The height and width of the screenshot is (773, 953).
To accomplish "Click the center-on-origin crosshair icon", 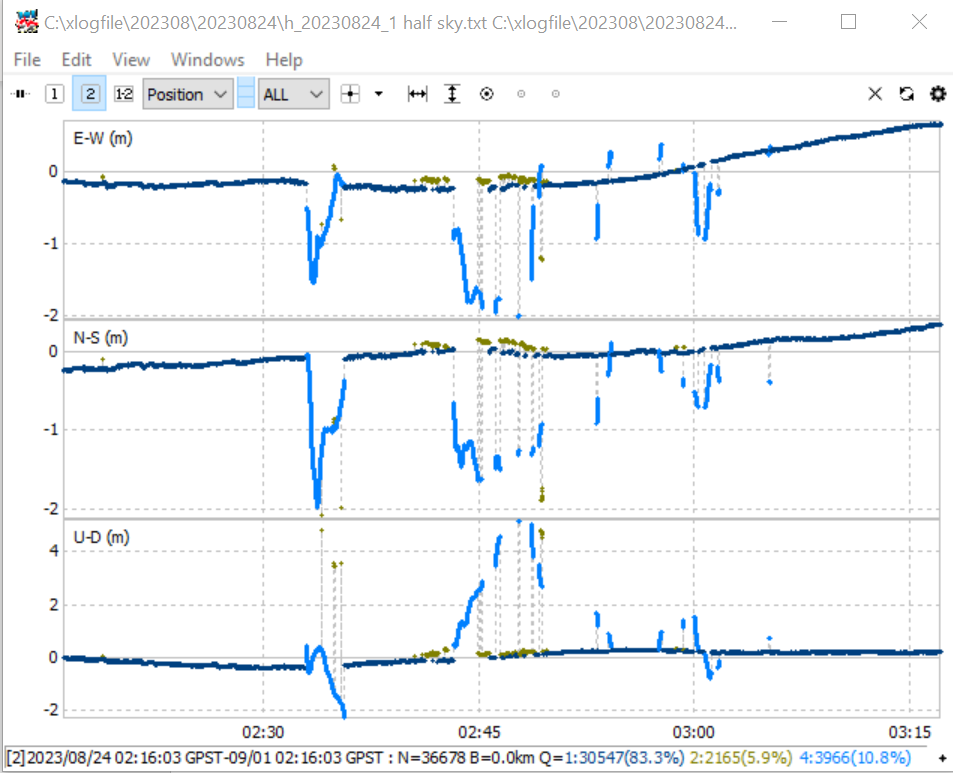I will pyautogui.click(x=350, y=94).
